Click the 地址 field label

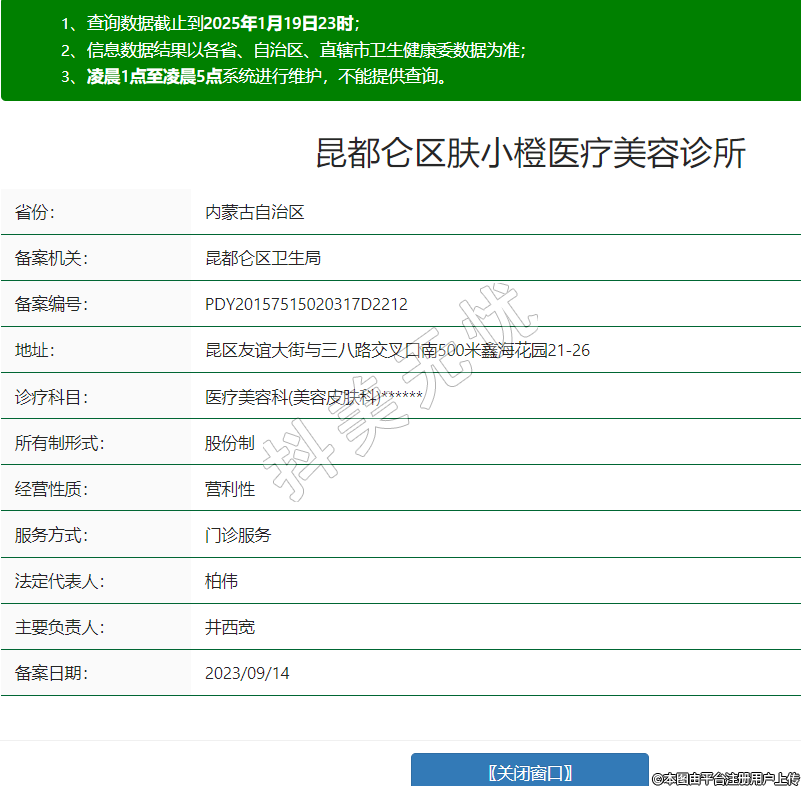pos(35,350)
